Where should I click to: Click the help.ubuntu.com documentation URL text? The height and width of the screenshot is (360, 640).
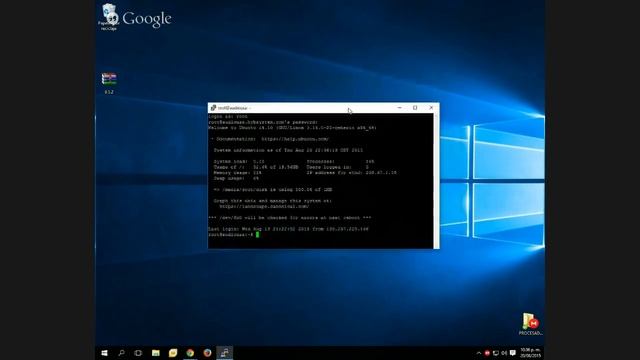tap(295, 139)
